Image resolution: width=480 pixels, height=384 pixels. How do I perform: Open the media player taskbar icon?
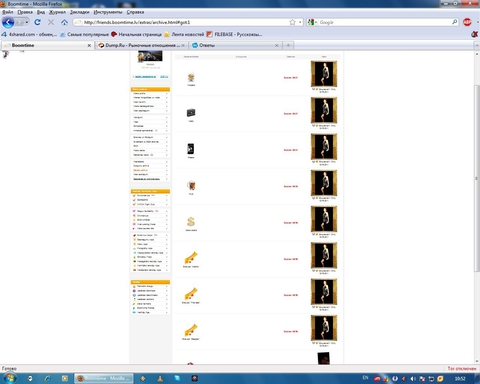[65, 378]
